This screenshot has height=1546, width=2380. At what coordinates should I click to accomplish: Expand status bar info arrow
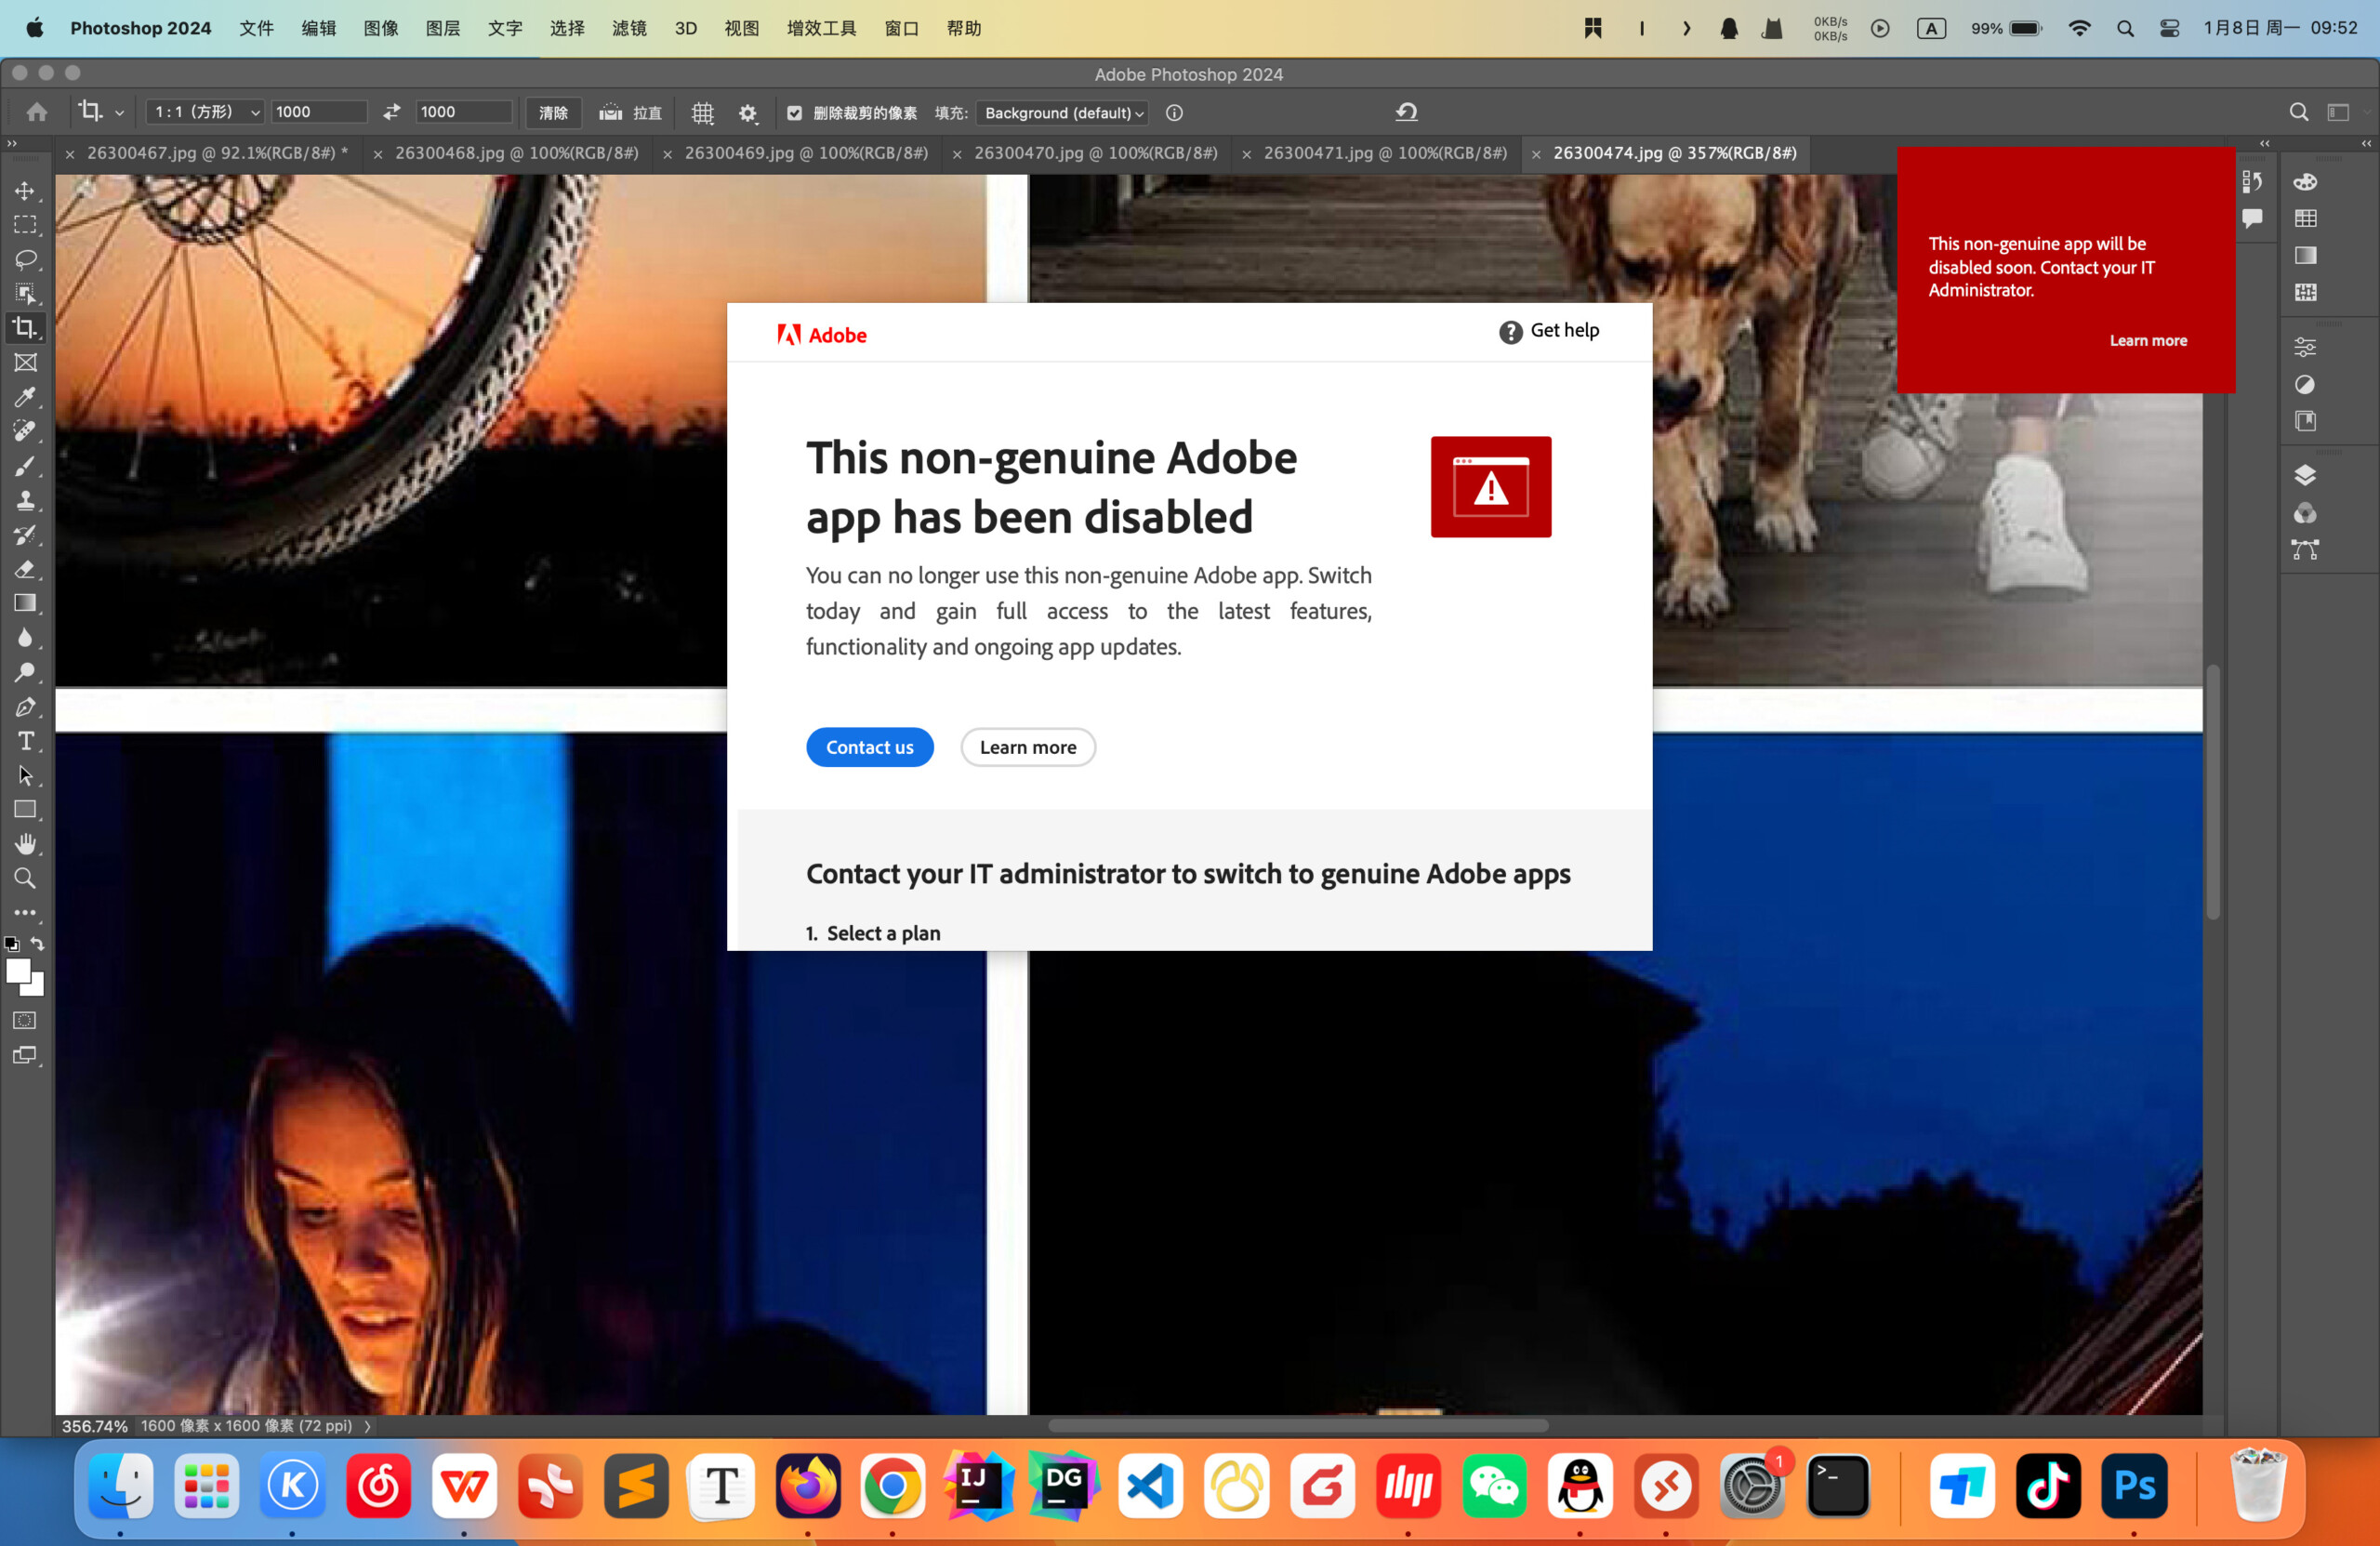pyautogui.click(x=367, y=1426)
